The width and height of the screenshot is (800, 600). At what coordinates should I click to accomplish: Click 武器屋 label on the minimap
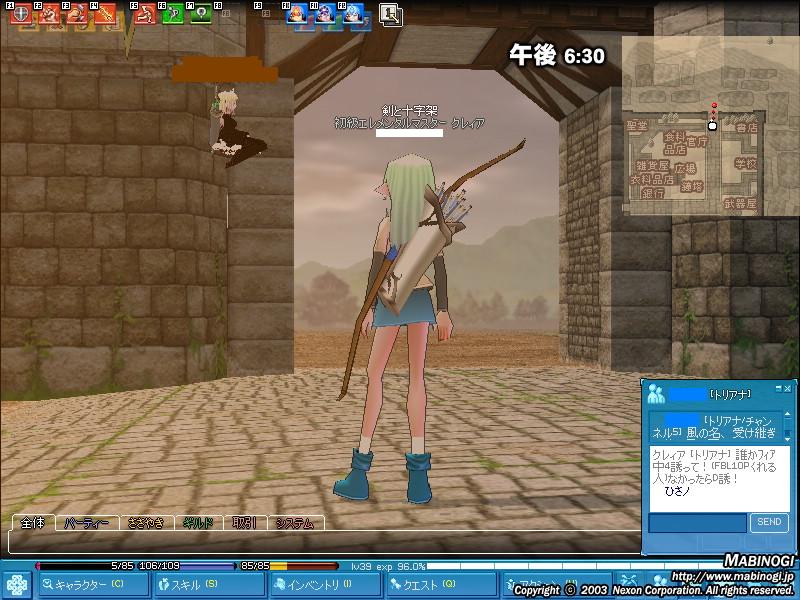(x=740, y=204)
